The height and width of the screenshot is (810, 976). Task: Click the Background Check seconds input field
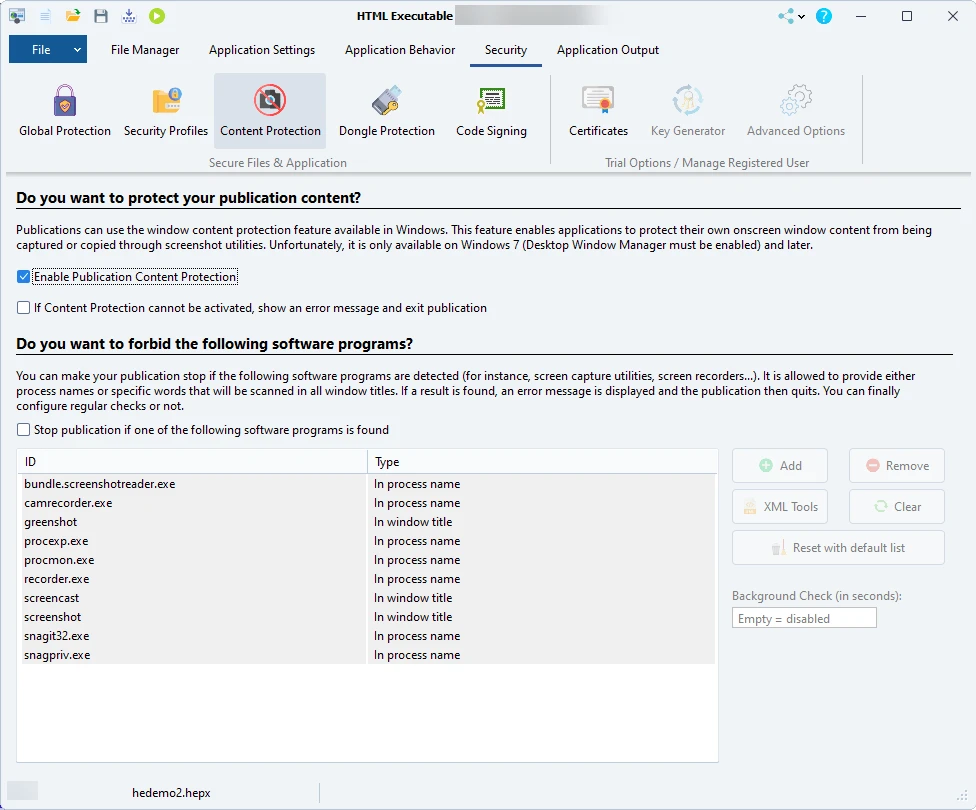[x=804, y=619]
